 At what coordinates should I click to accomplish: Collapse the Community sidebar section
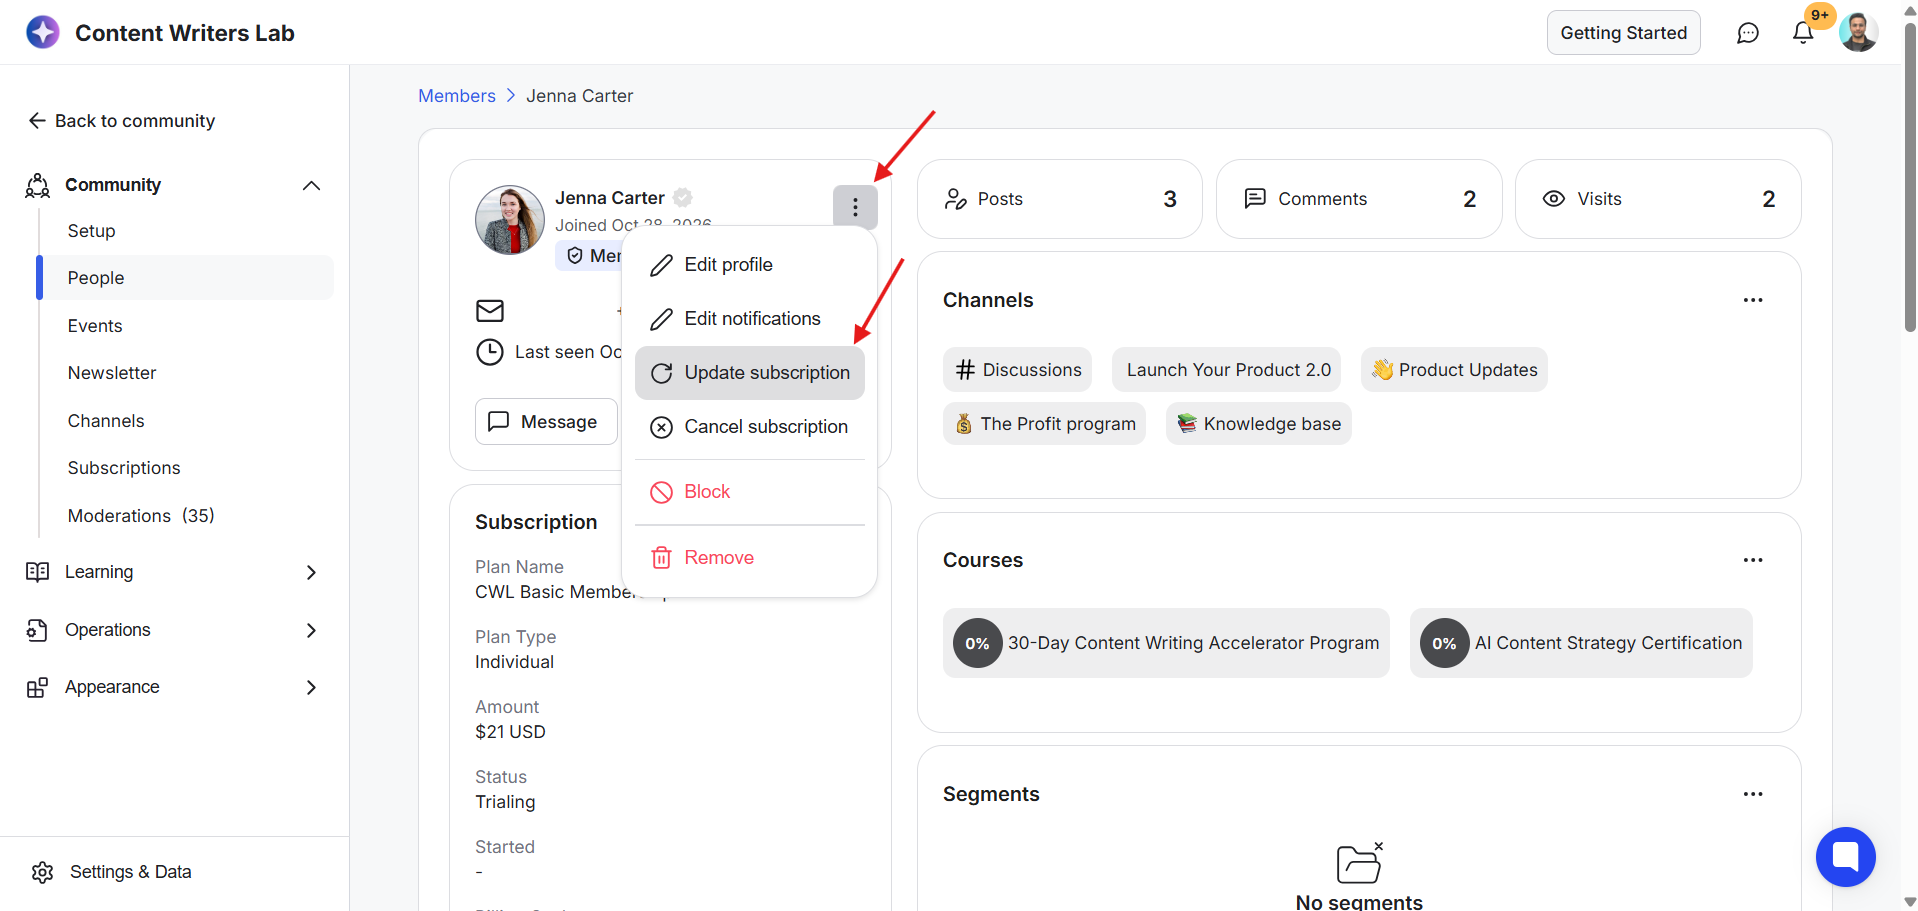[x=311, y=185]
